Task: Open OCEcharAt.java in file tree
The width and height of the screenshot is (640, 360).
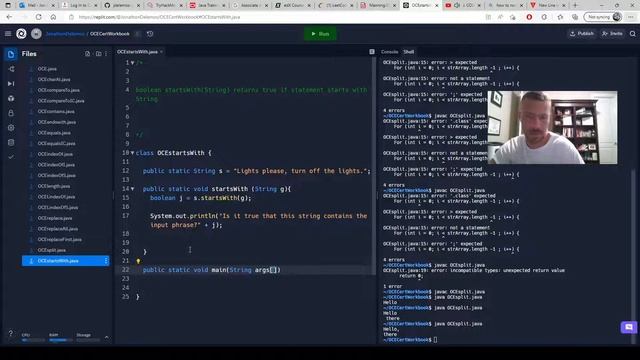Action: pos(54,80)
